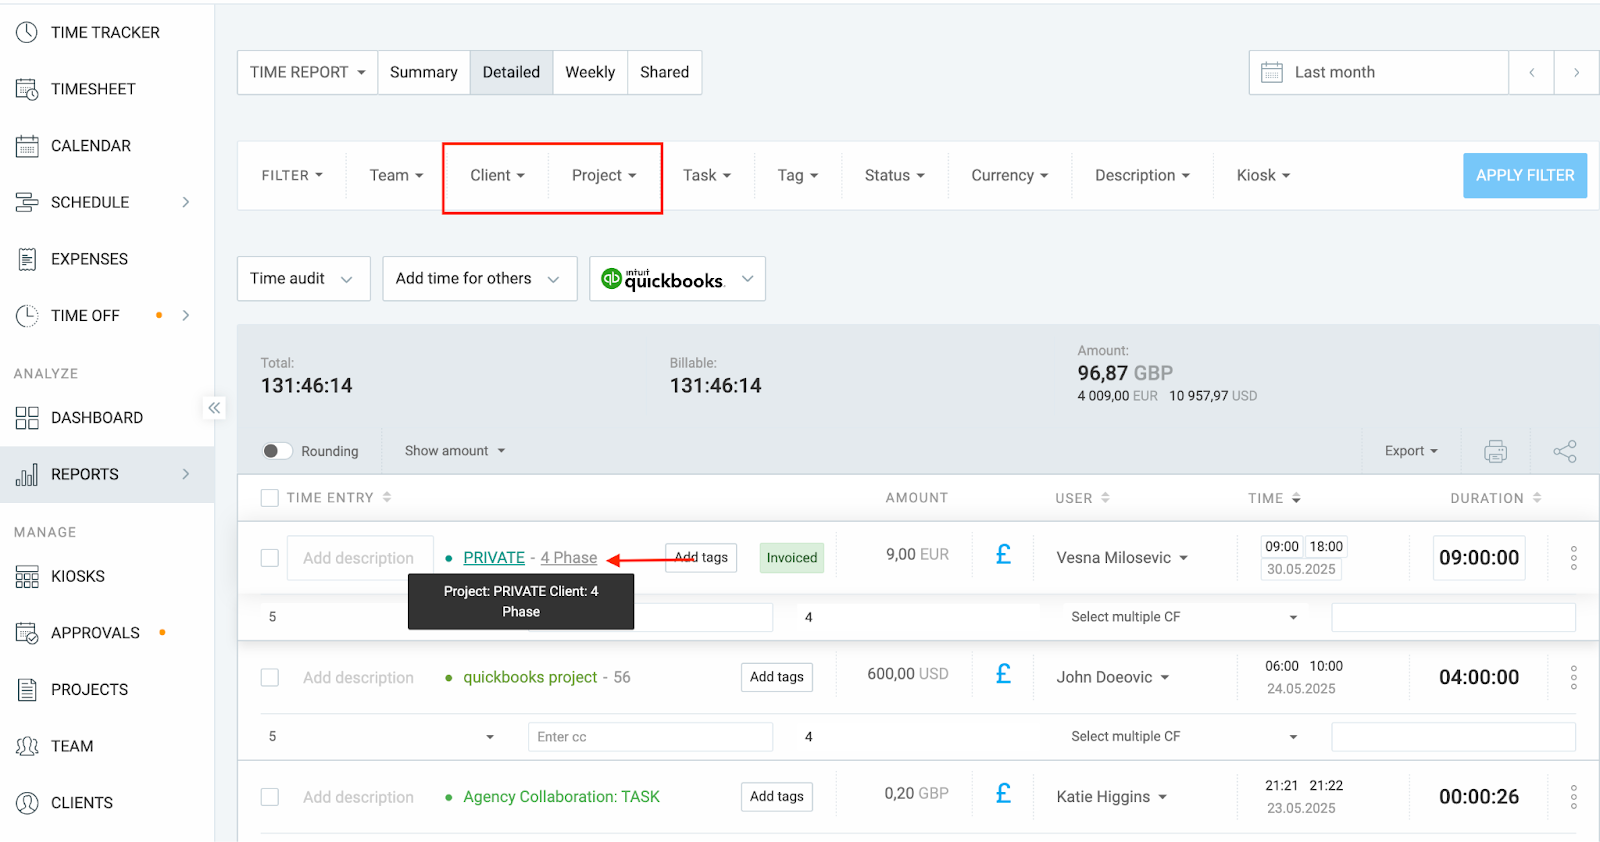Expand the Task filter dropdown
Screen dimensions: 1600x842
(707, 175)
